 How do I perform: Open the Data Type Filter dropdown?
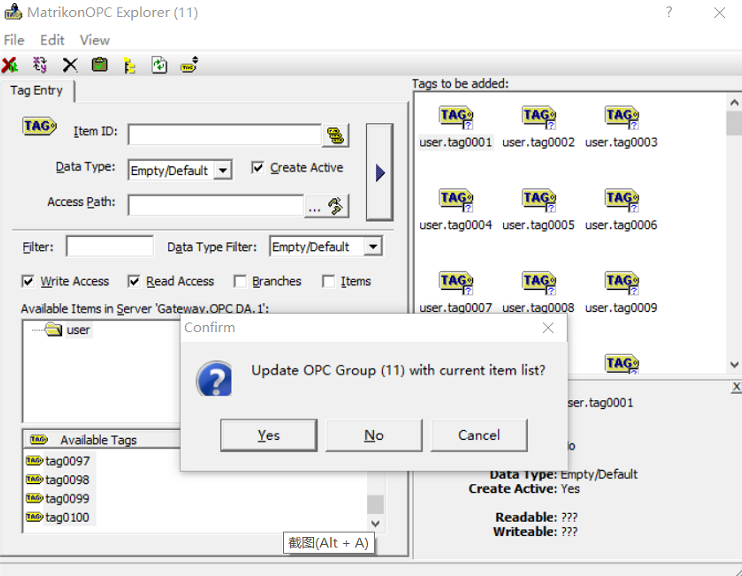point(373,247)
